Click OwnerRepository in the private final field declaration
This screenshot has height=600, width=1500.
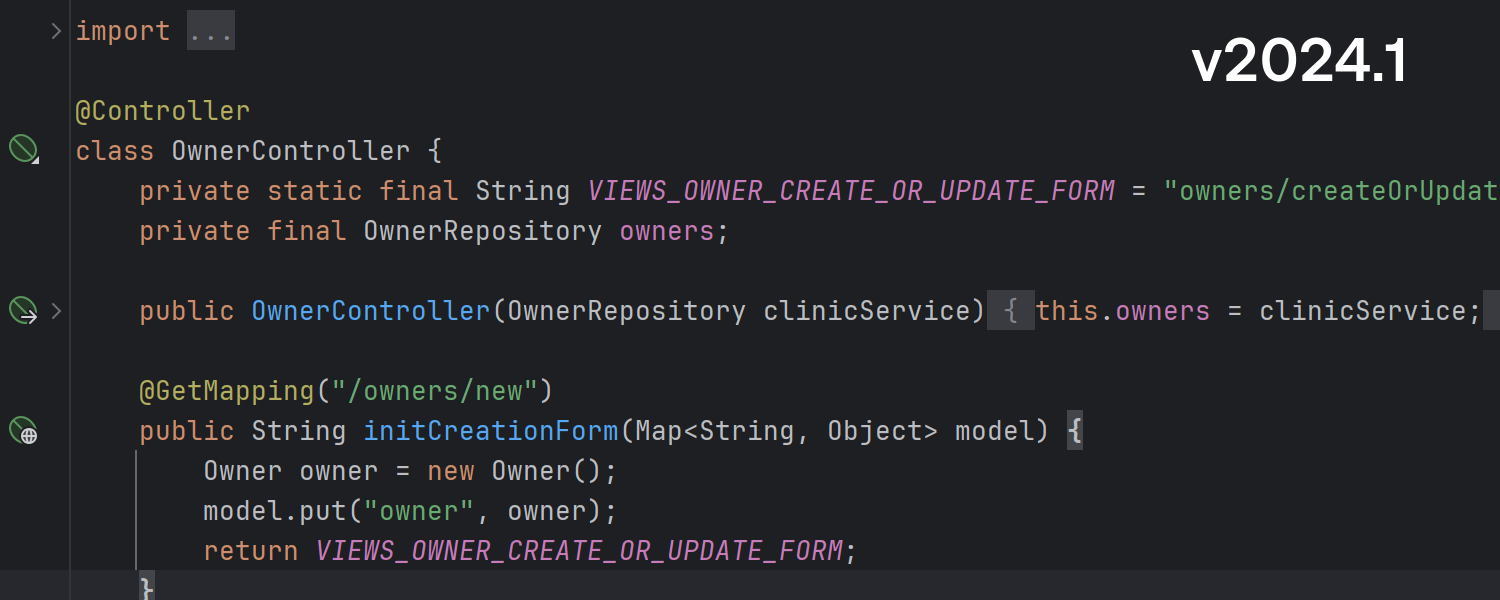click(x=483, y=231)
